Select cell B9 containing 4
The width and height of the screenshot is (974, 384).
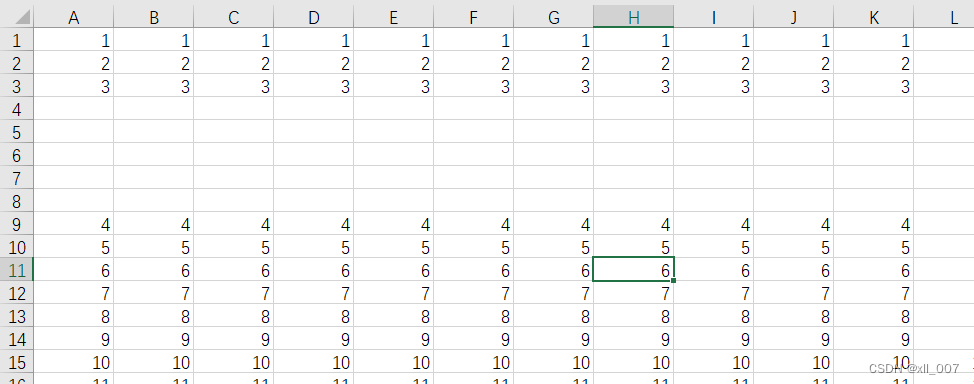(x=153, y=224)
